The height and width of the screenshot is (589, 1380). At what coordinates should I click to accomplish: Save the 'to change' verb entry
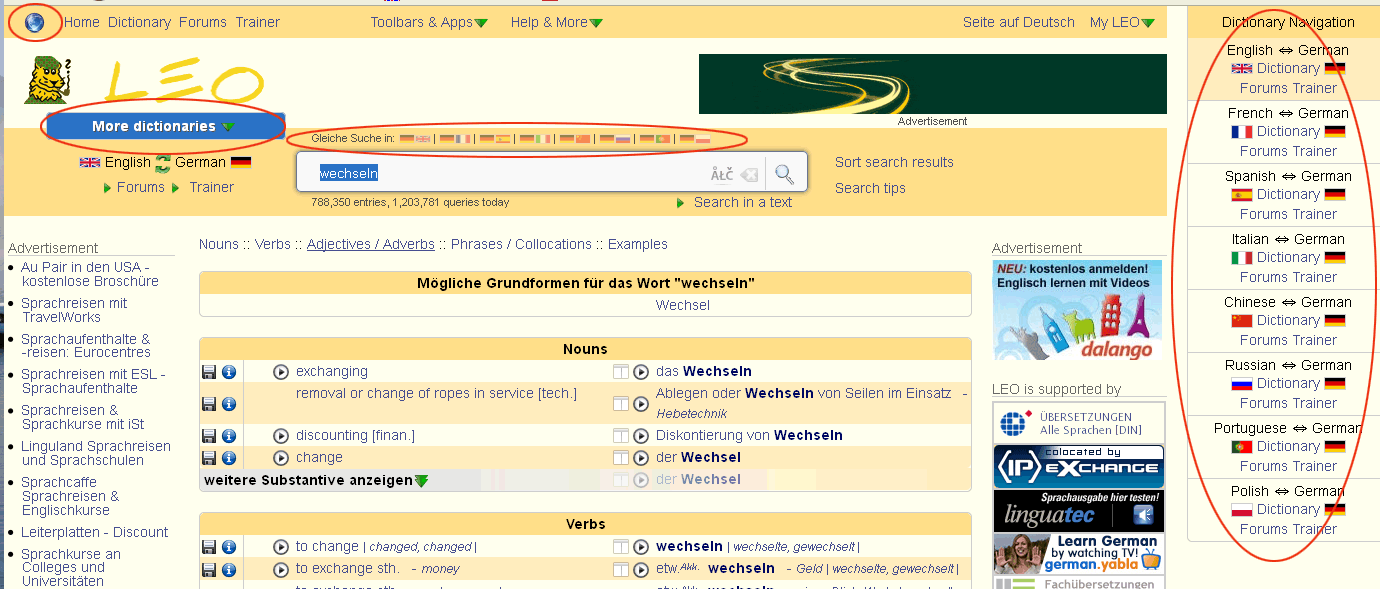[209, 547]
